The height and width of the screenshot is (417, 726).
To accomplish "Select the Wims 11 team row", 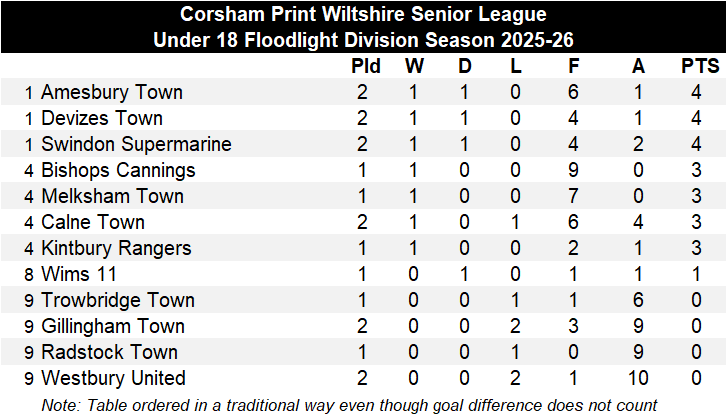I will pyautogui.click(x=79, y=275).
